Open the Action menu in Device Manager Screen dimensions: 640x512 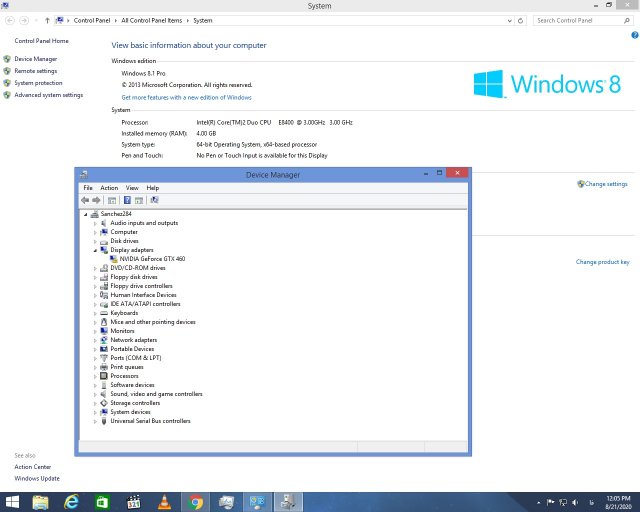[109, 188]
